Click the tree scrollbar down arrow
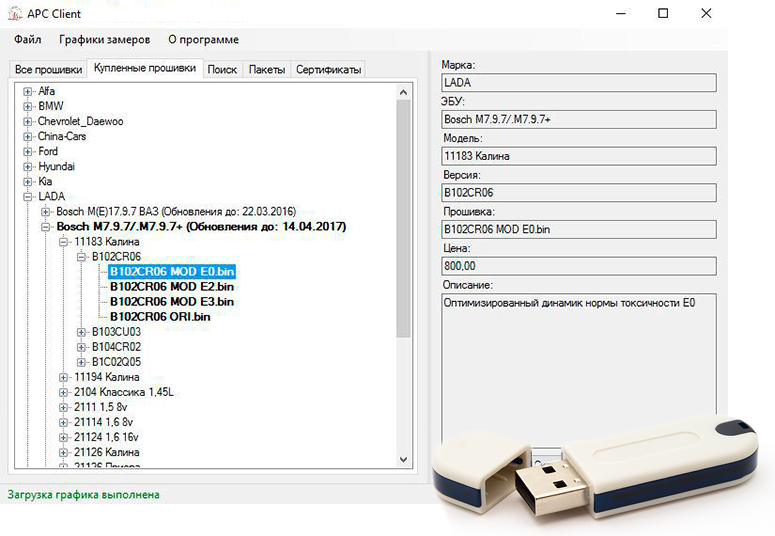The height and width of the screenshot is (536, 775). tap(403, 459)
